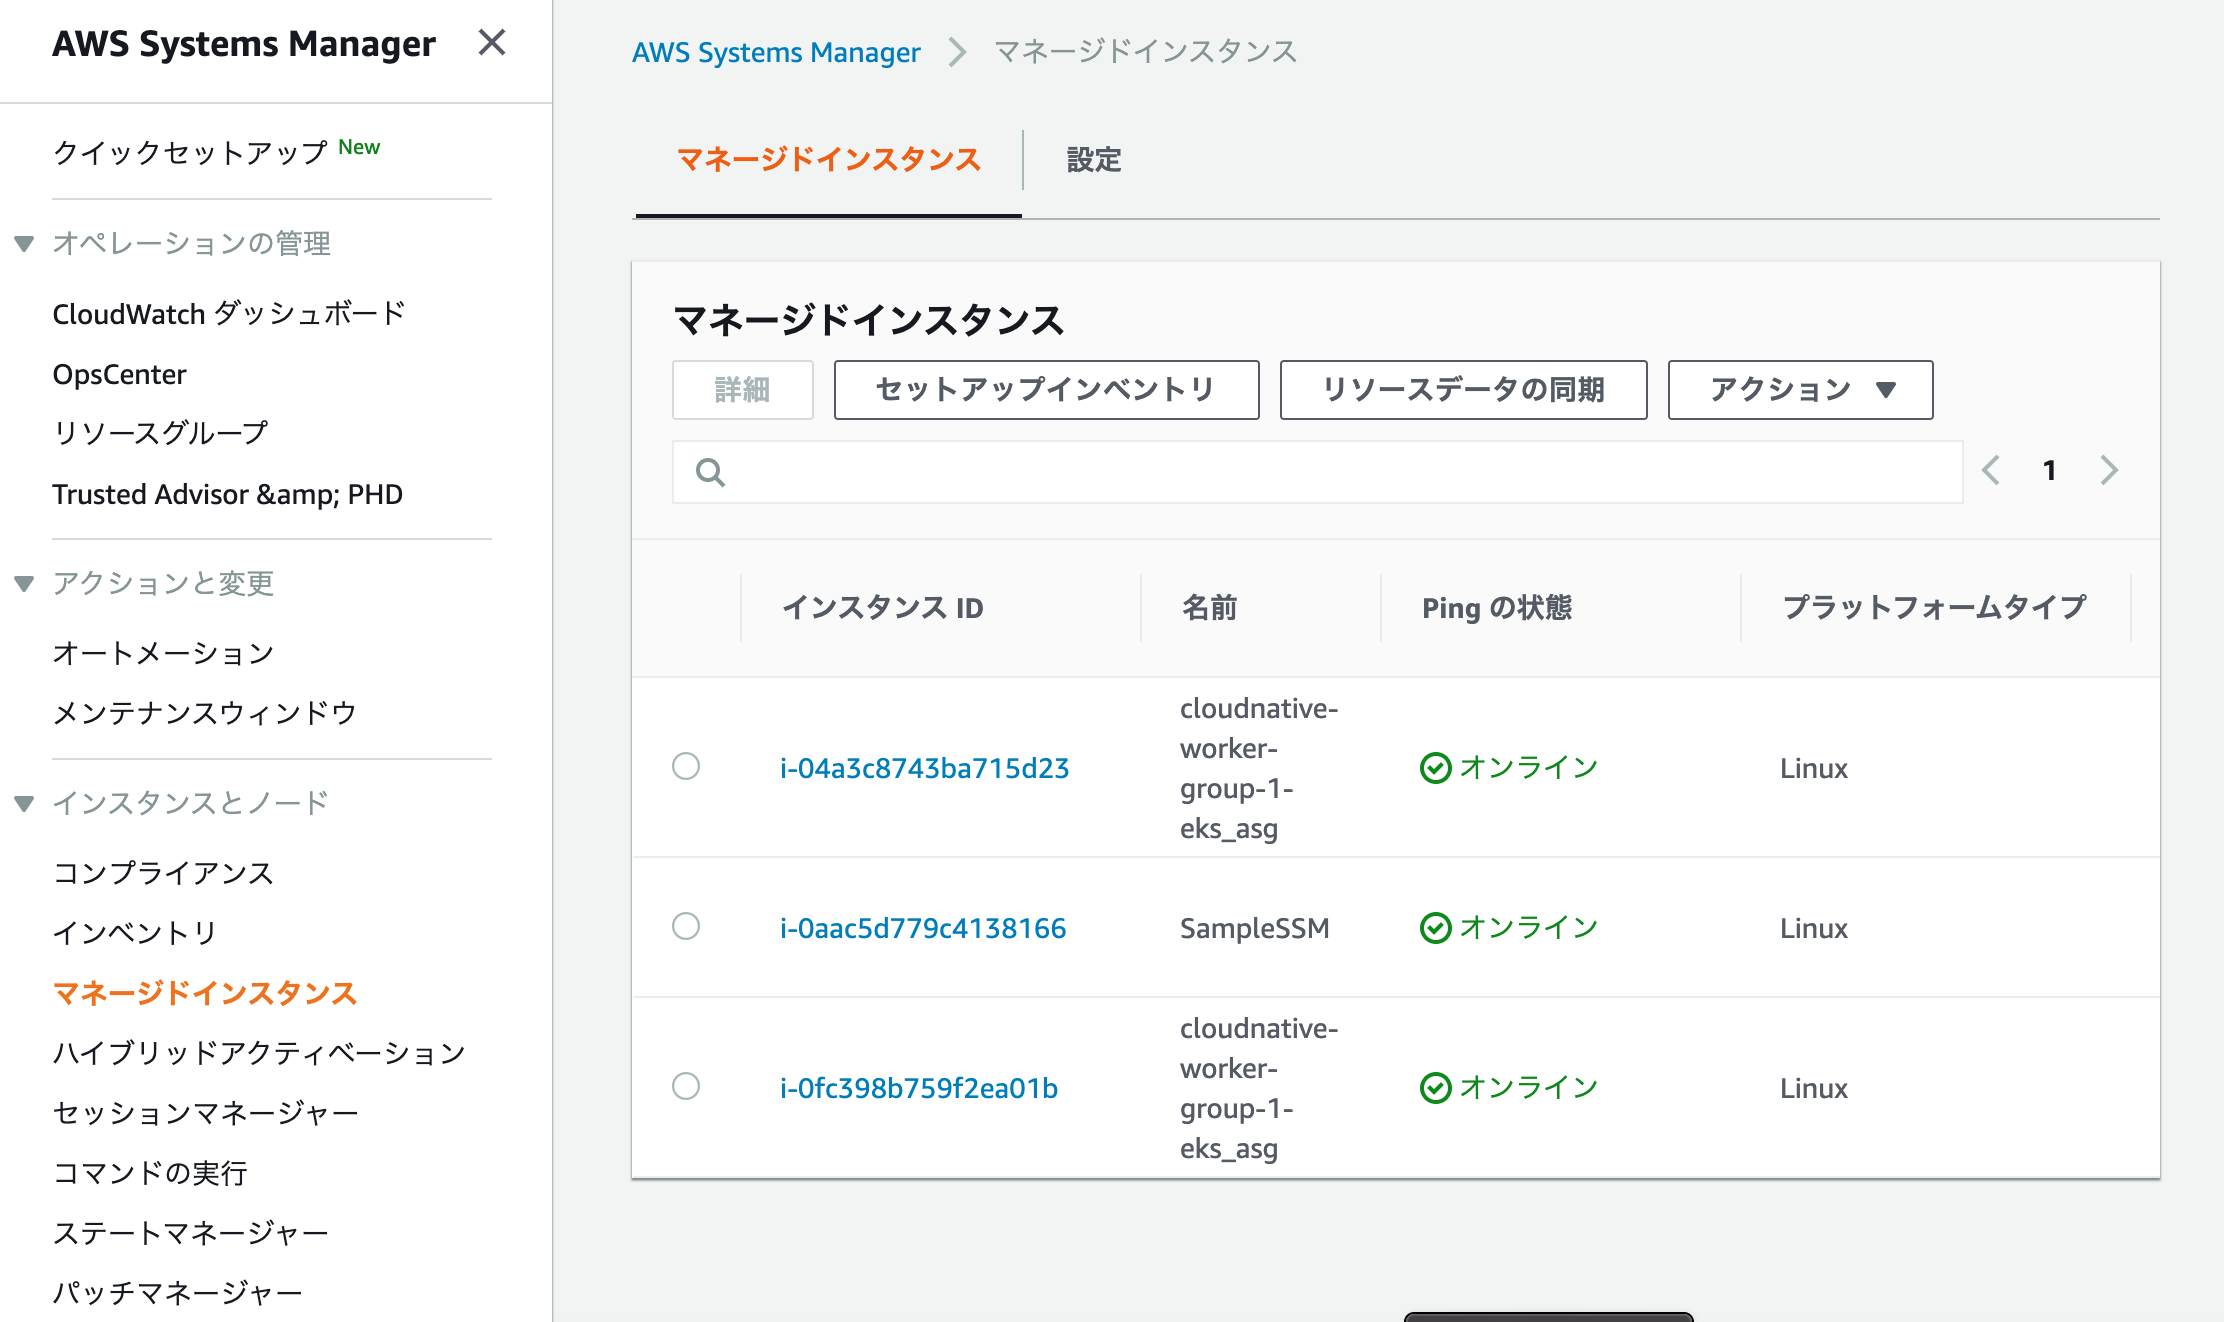This screenshot has width=2224, height=1322.
Task: Open the アクション dropdown menu
Action: (x=1800, y=390)
